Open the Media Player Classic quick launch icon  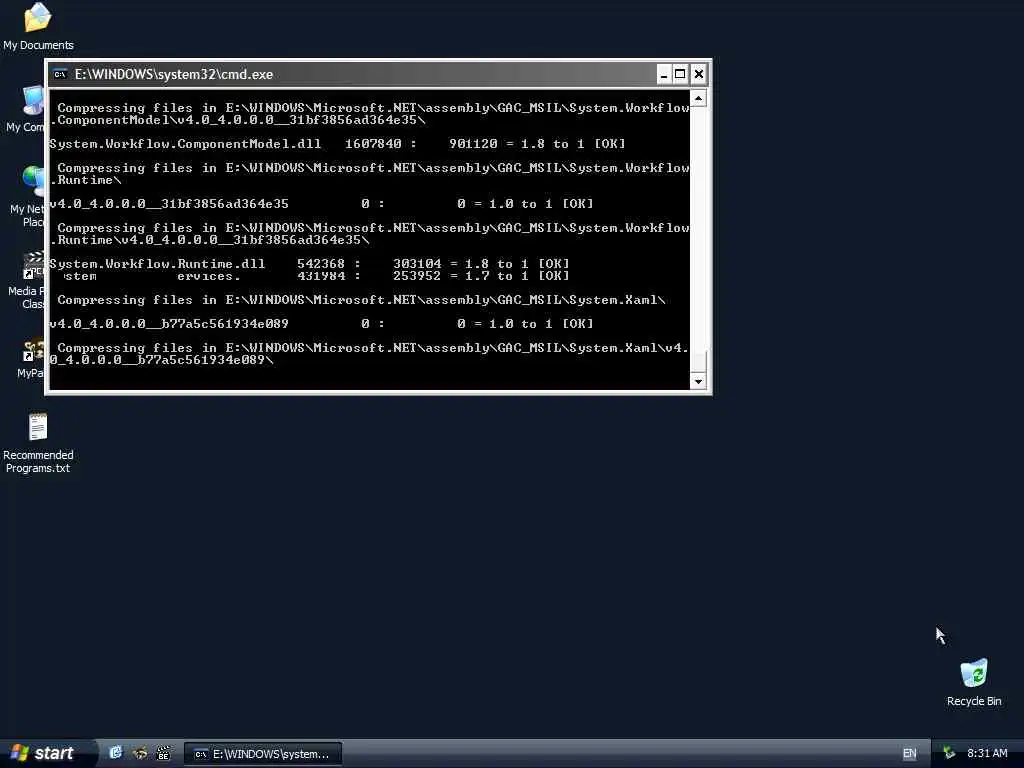[x=163, y=753]
